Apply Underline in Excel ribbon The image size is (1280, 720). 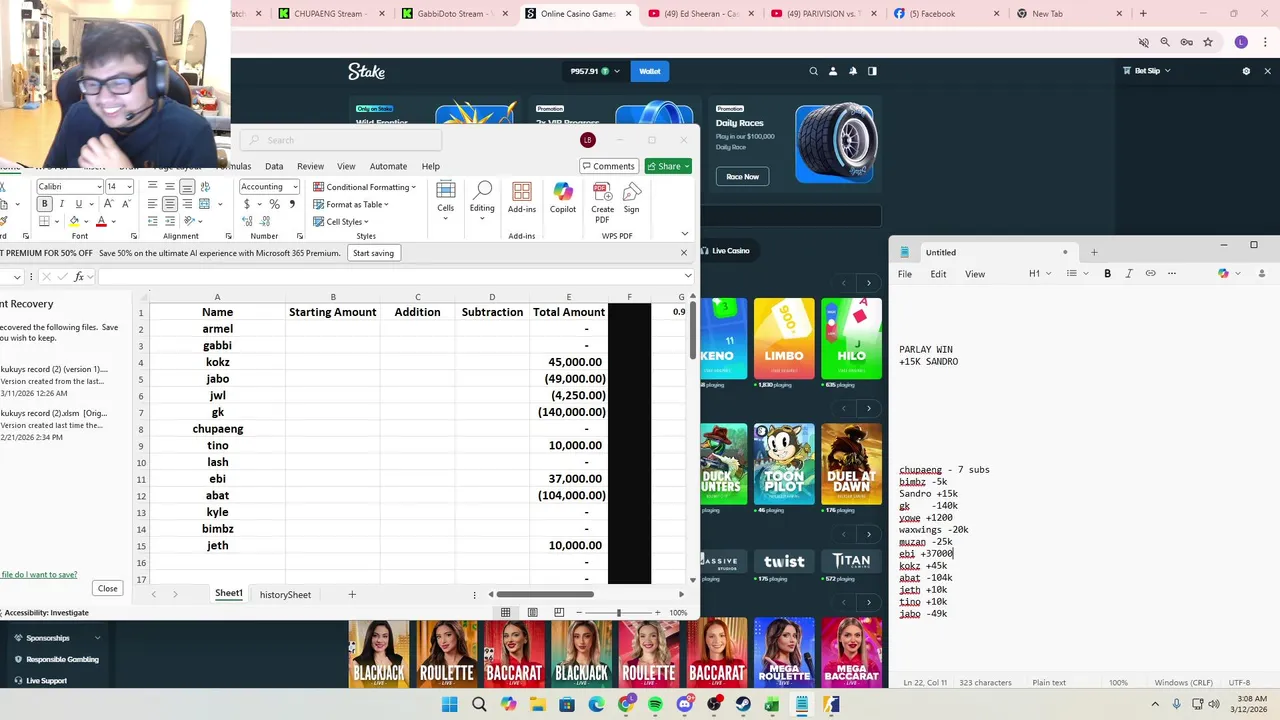click(78, 204)
